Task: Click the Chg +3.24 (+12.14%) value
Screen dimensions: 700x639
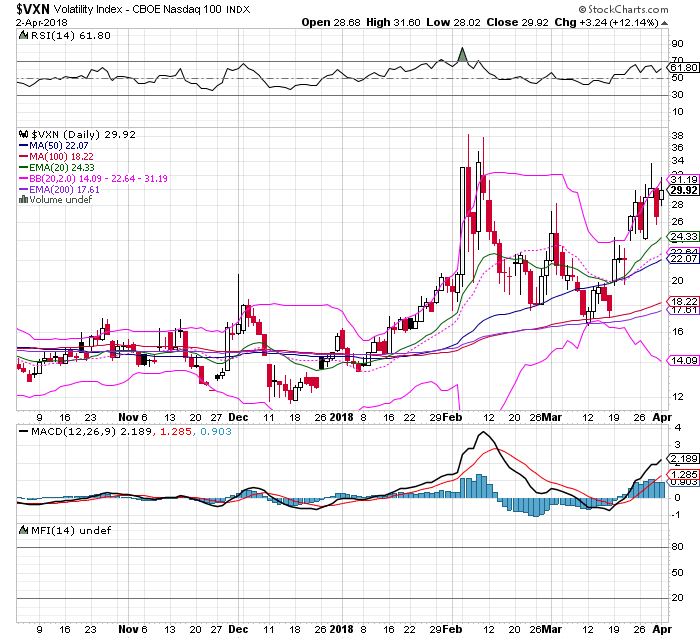Action: pos(607,22)
